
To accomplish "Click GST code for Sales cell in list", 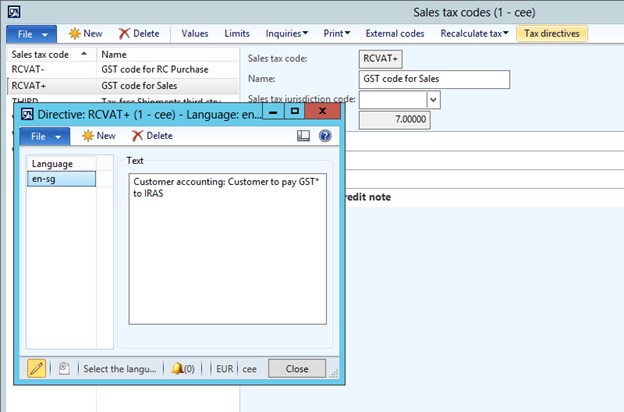I will 139,86.
